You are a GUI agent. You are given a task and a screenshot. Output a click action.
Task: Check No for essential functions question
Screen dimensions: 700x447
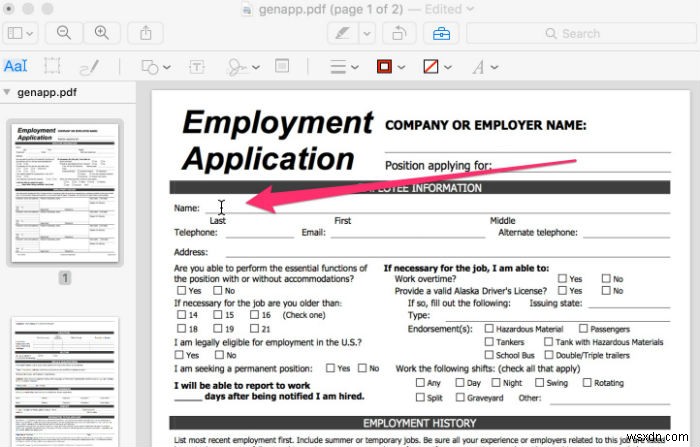pyautogui.click(x=217, y=290)
